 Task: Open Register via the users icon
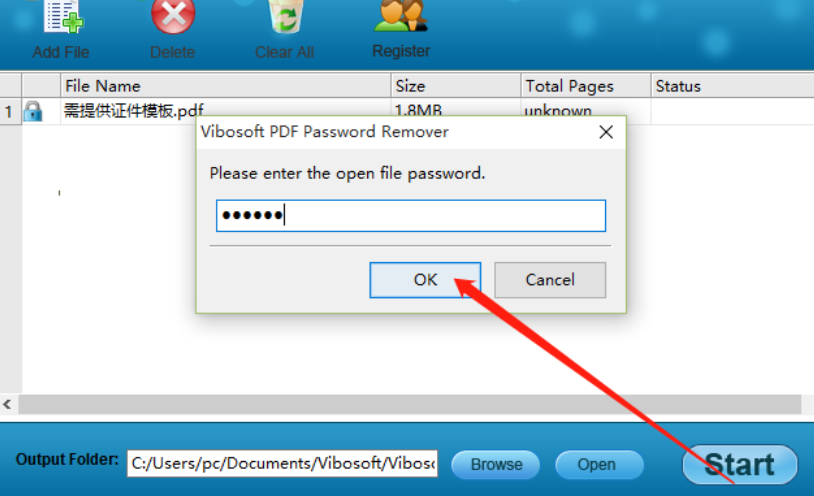(401, 15)
